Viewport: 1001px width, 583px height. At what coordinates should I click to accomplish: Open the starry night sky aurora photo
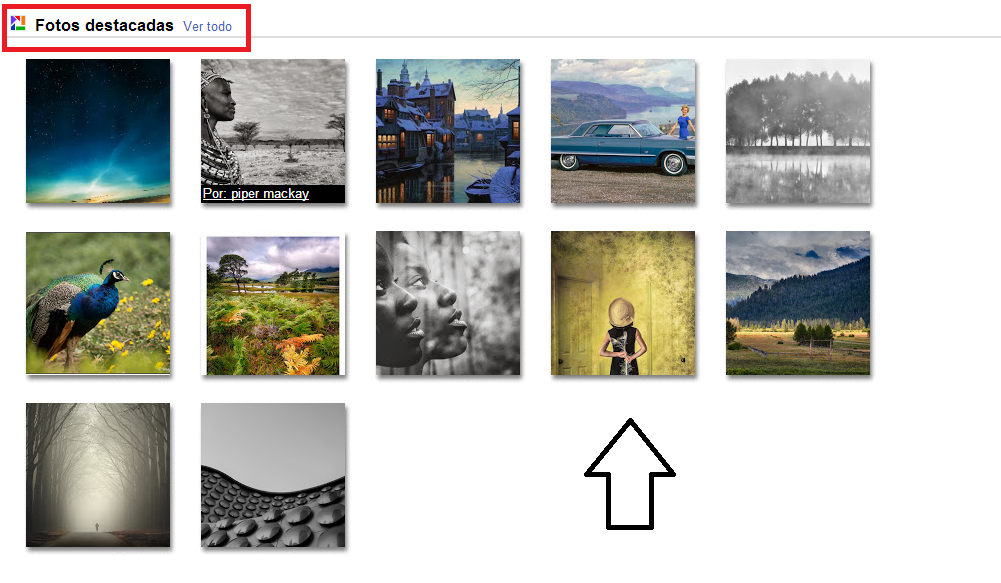(x=98, y=131)
